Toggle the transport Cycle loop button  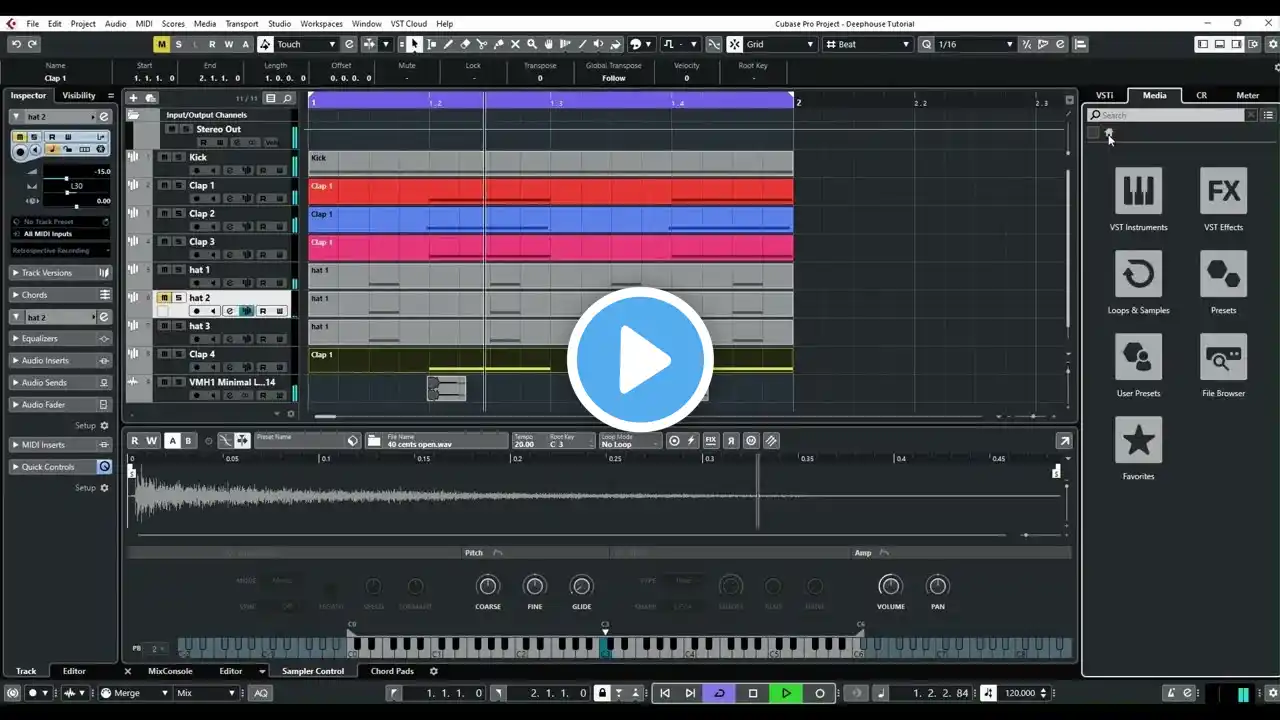(x=719, y=693)
